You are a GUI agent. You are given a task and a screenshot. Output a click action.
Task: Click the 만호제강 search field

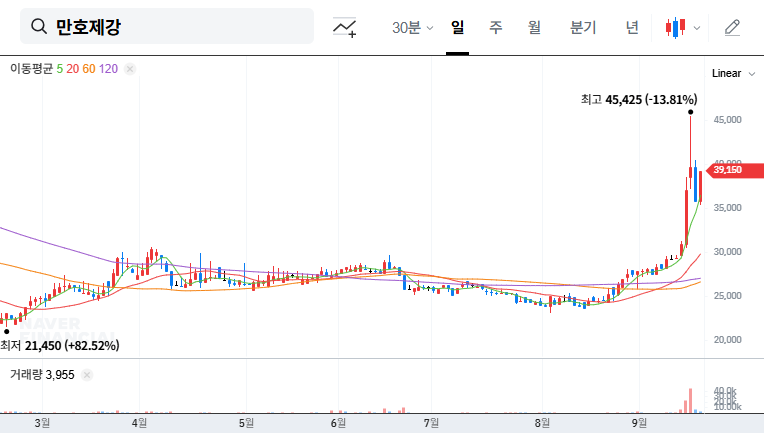tap(167, 26)
